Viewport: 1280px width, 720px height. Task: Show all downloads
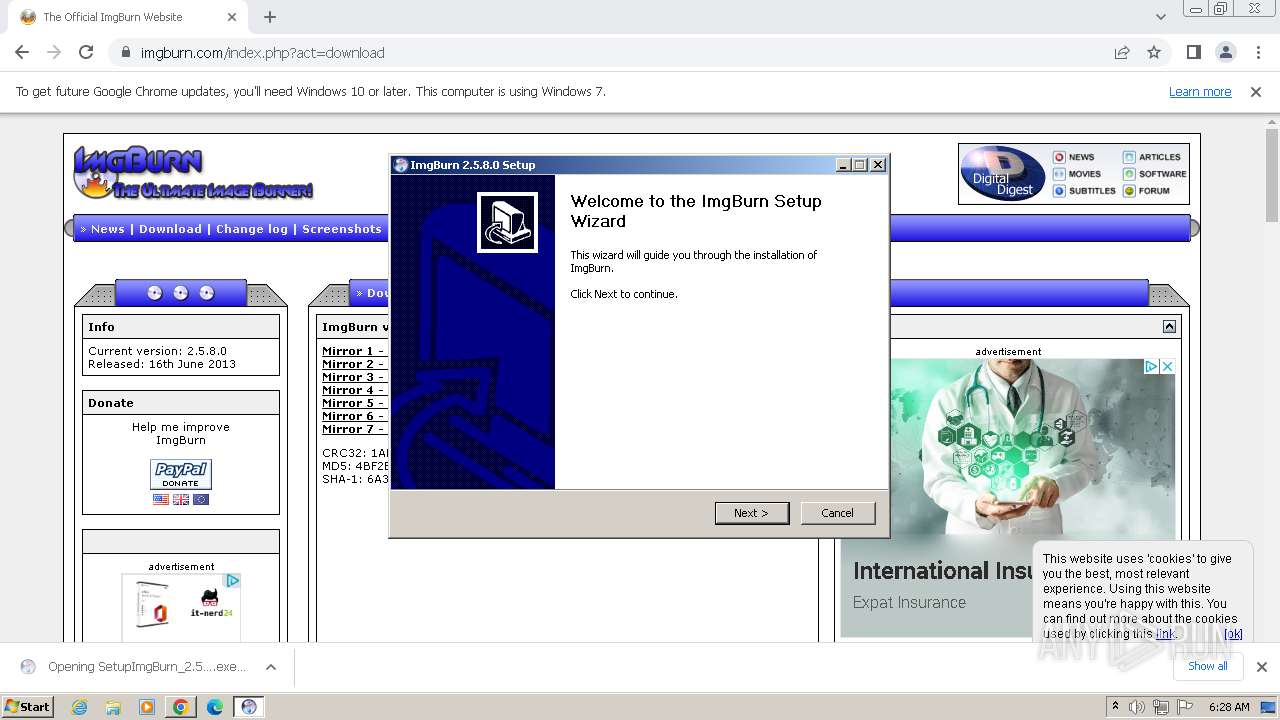pos(1208,667)
